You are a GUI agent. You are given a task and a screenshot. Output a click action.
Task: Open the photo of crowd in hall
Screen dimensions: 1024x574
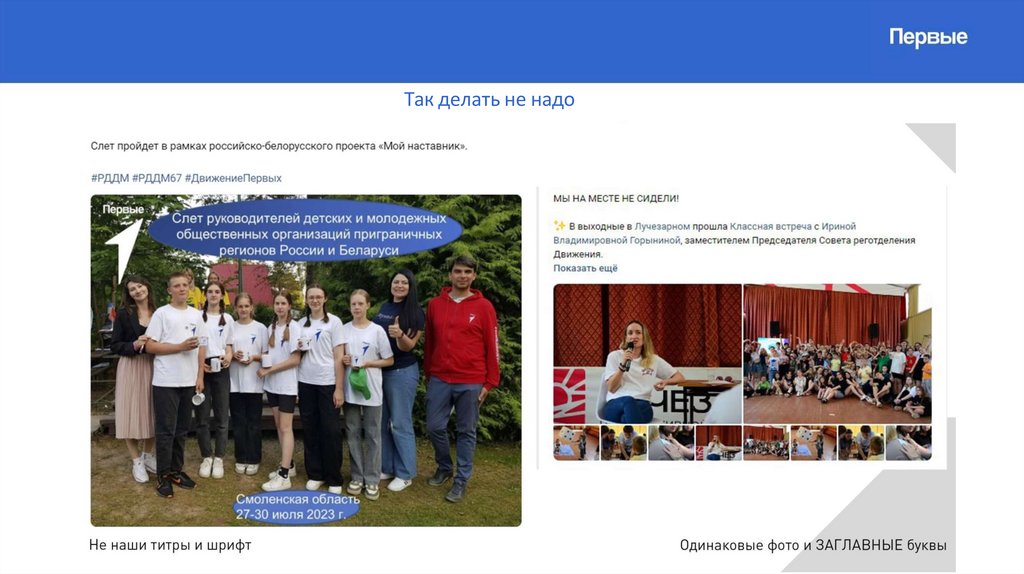[837, 353]
